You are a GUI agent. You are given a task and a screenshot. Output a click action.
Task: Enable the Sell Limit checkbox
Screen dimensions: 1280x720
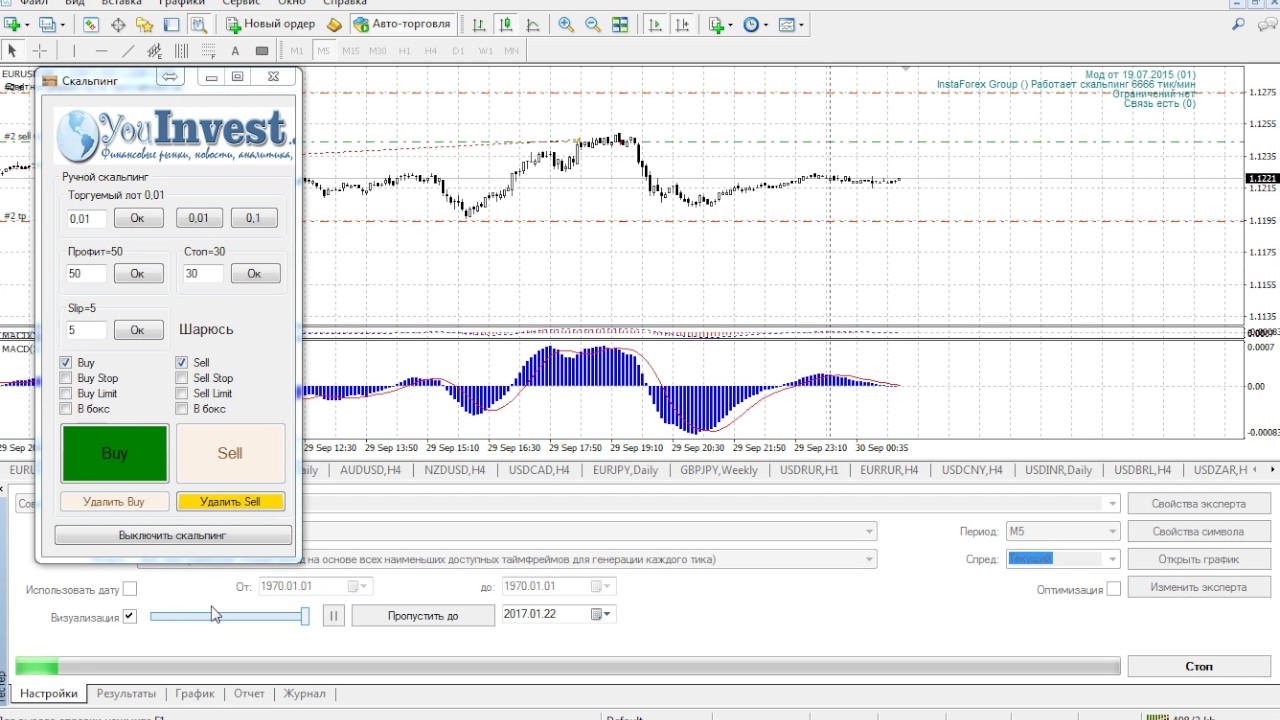coord(182,393)
